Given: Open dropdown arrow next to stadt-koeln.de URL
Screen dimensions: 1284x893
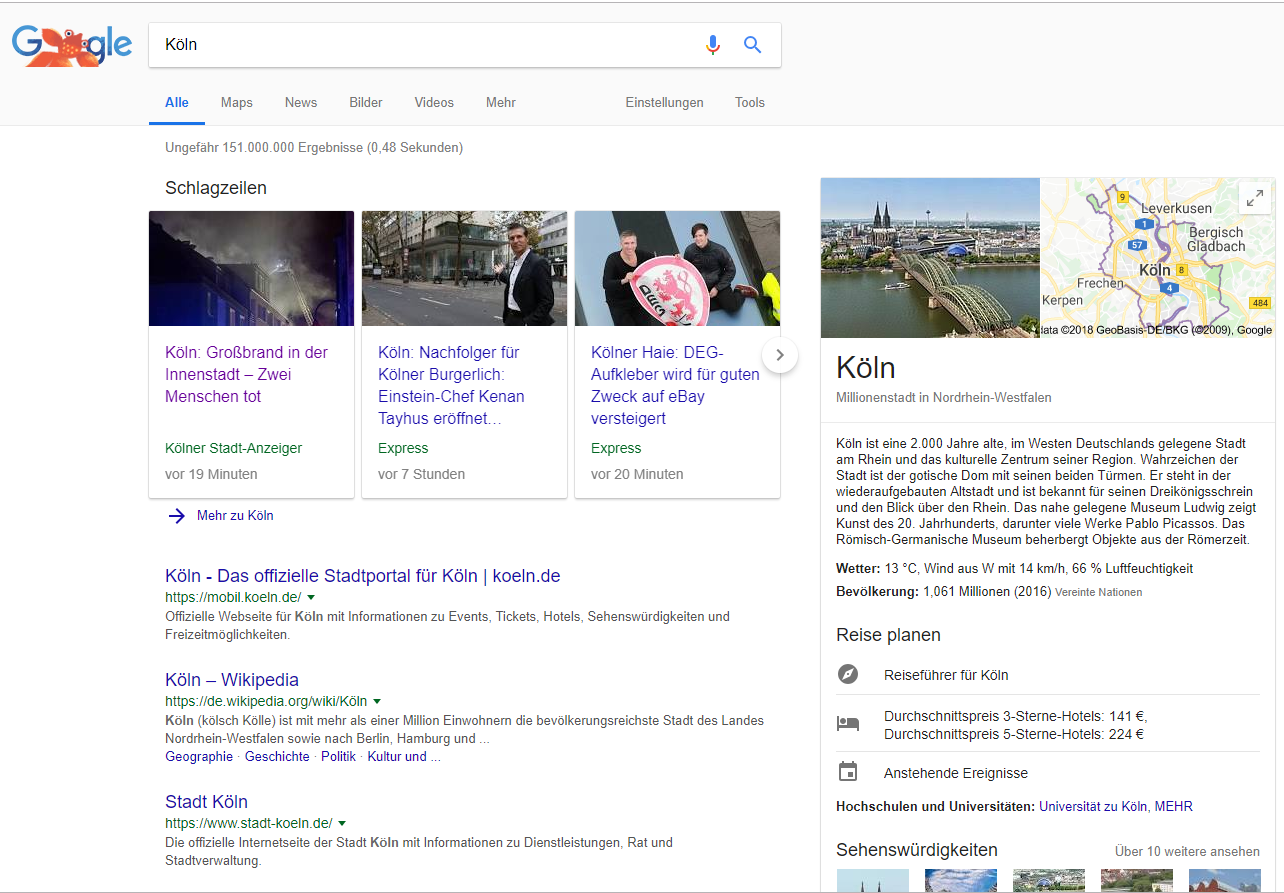Looking at the screenshot, I should pos(342,823).
